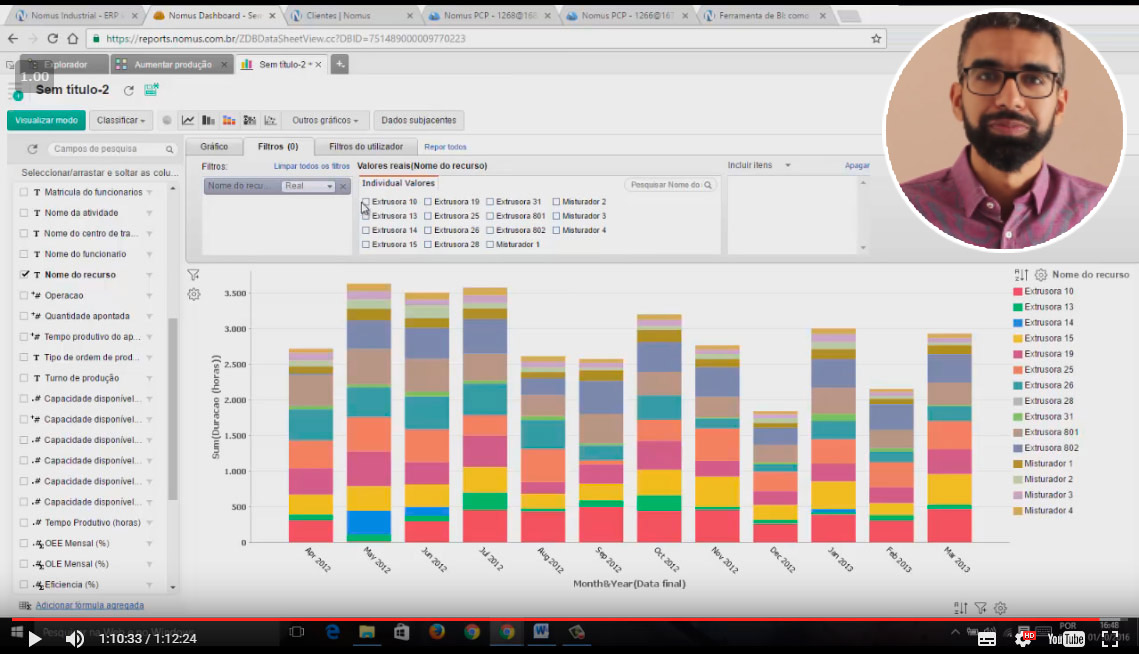Click the Visualizar modo button
The height and width of the screenshot is (654, 1139).
coord(46,120)
